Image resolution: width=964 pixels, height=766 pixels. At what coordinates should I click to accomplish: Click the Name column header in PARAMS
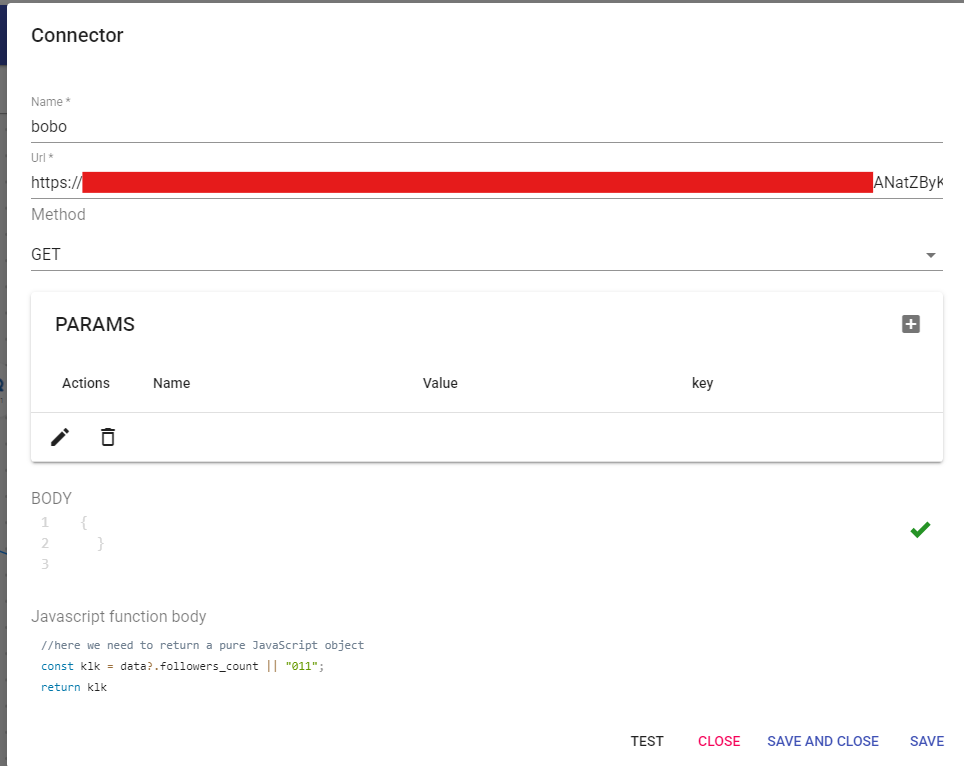pos(171,383)
